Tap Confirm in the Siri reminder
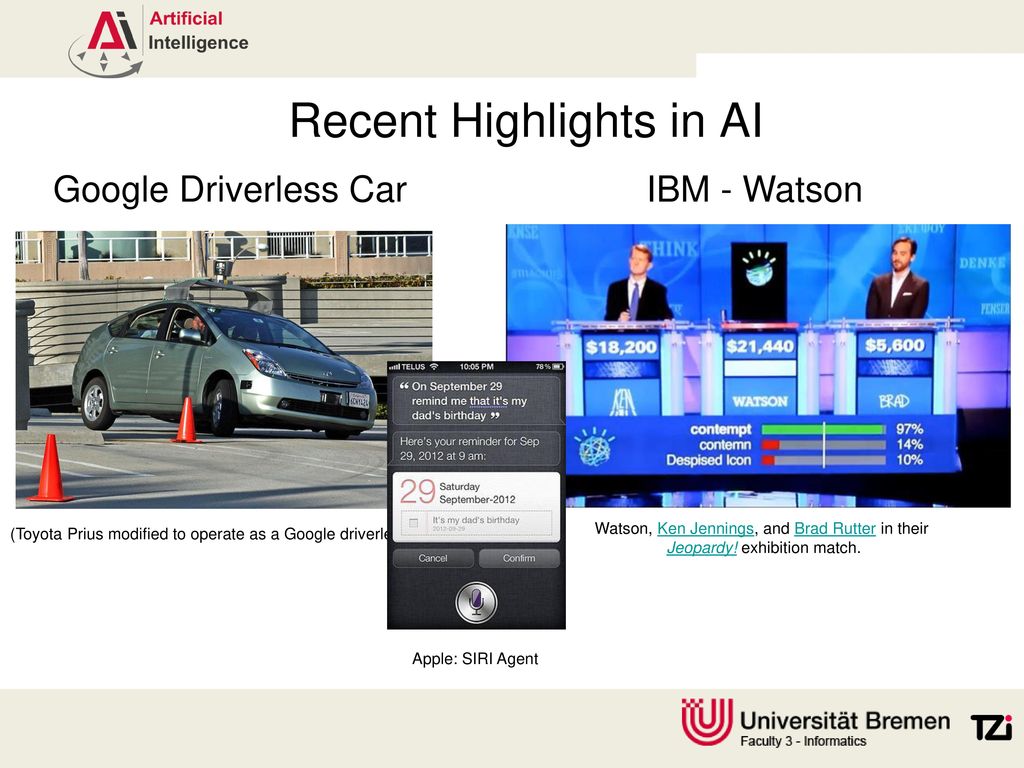Image resolution: width=1024 pixels, height=768 pixels. coord(519,558)
